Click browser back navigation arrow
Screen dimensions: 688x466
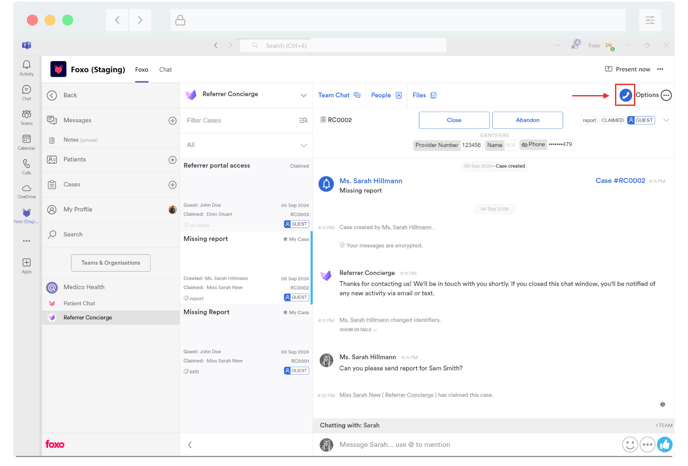[117, 20]
